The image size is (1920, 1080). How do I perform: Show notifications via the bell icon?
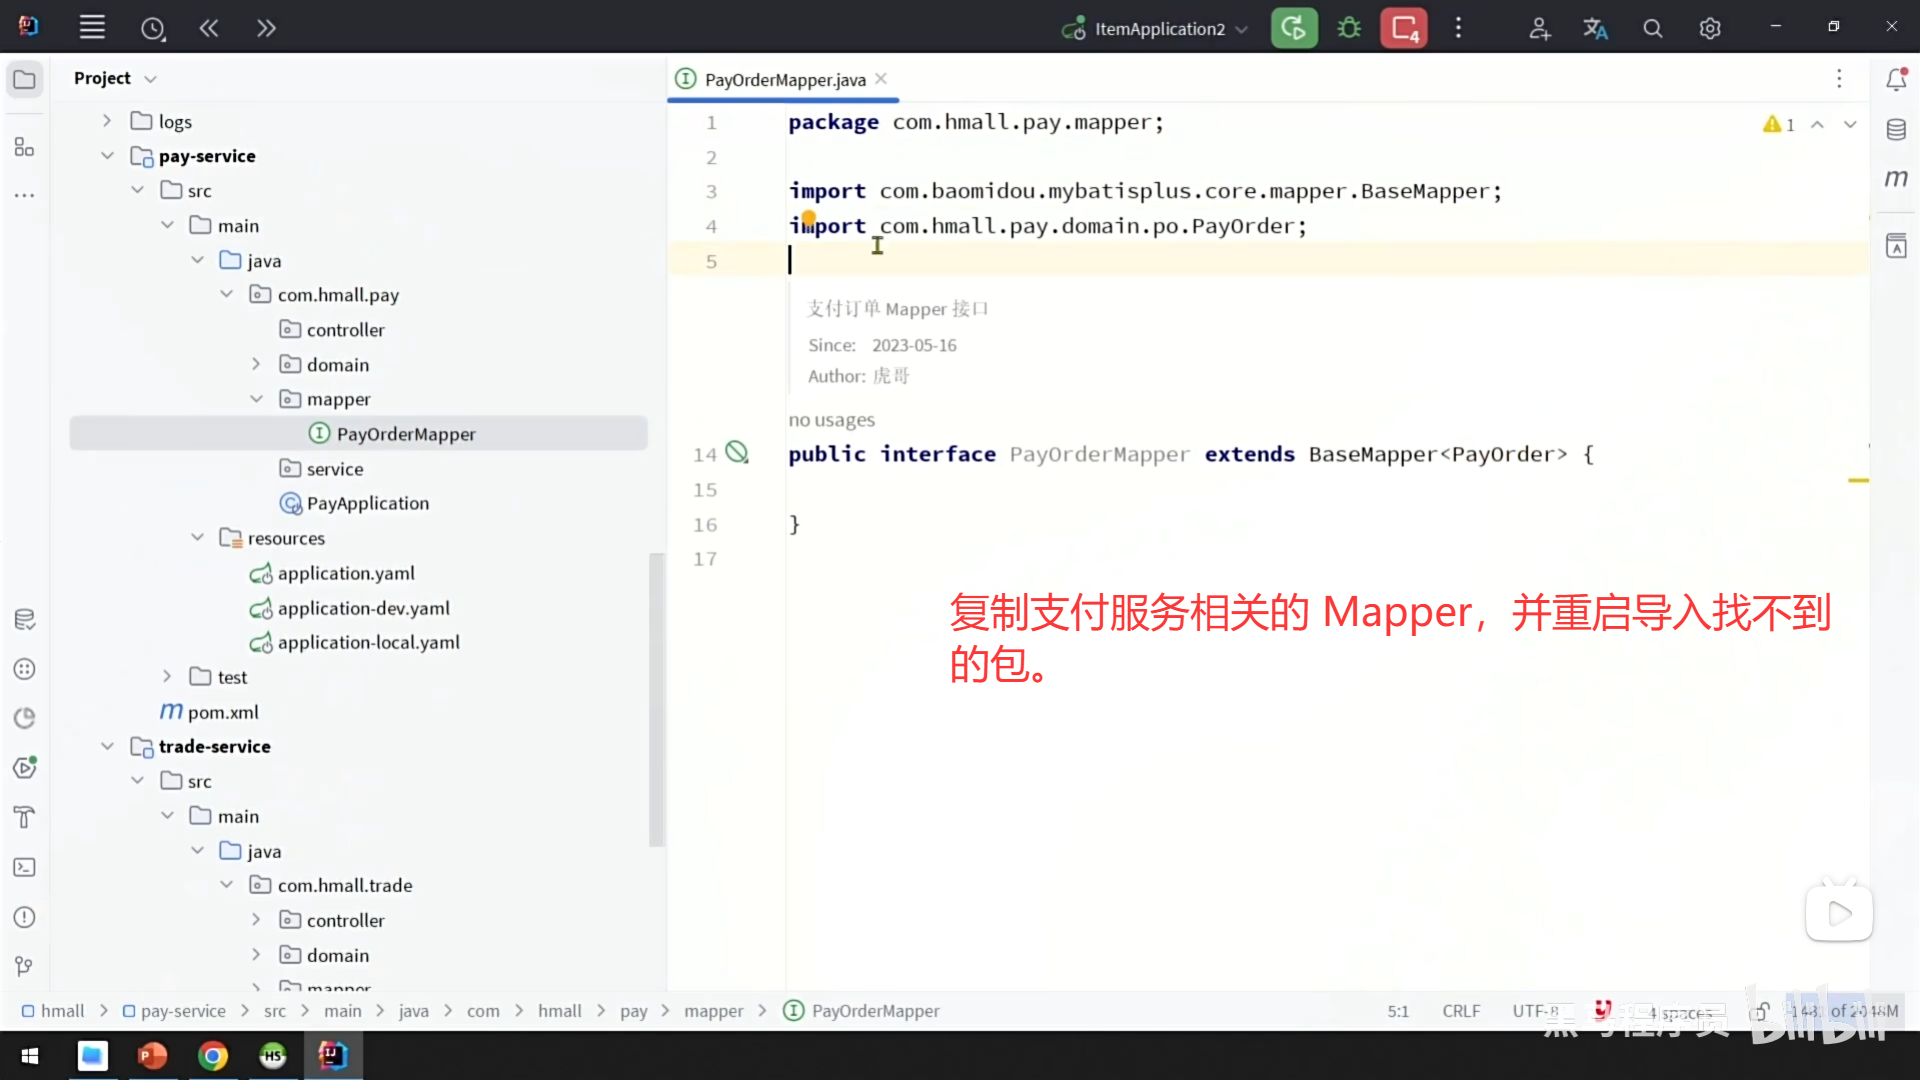1896,79
